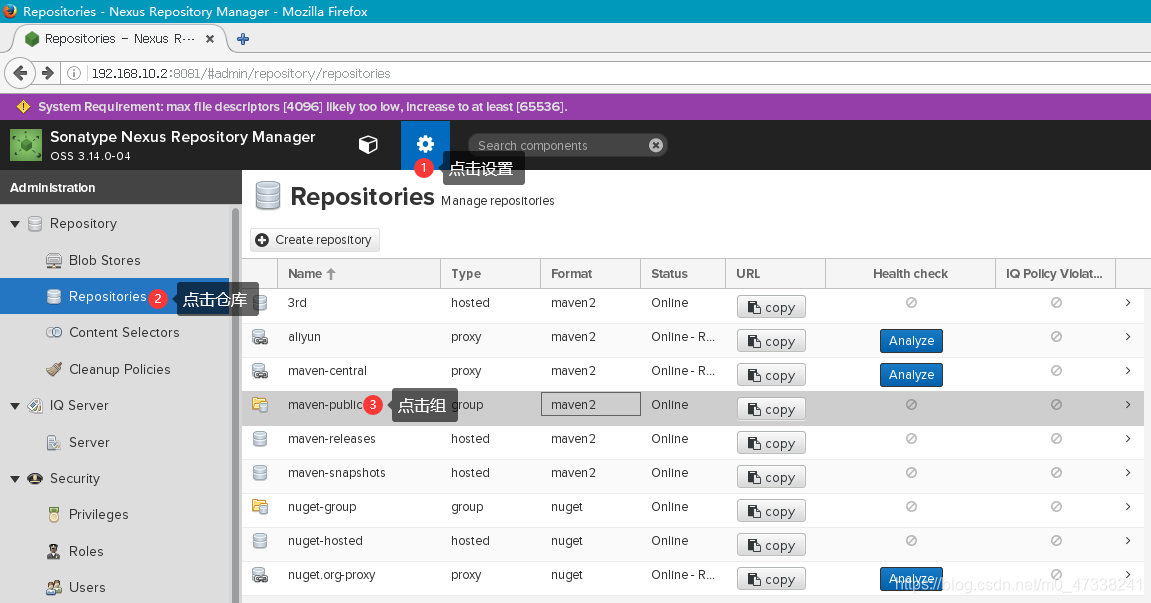Screen dimensions: 1151x603
Task: Click aliyun proxy repository icon
Action: tap(260, 336)
